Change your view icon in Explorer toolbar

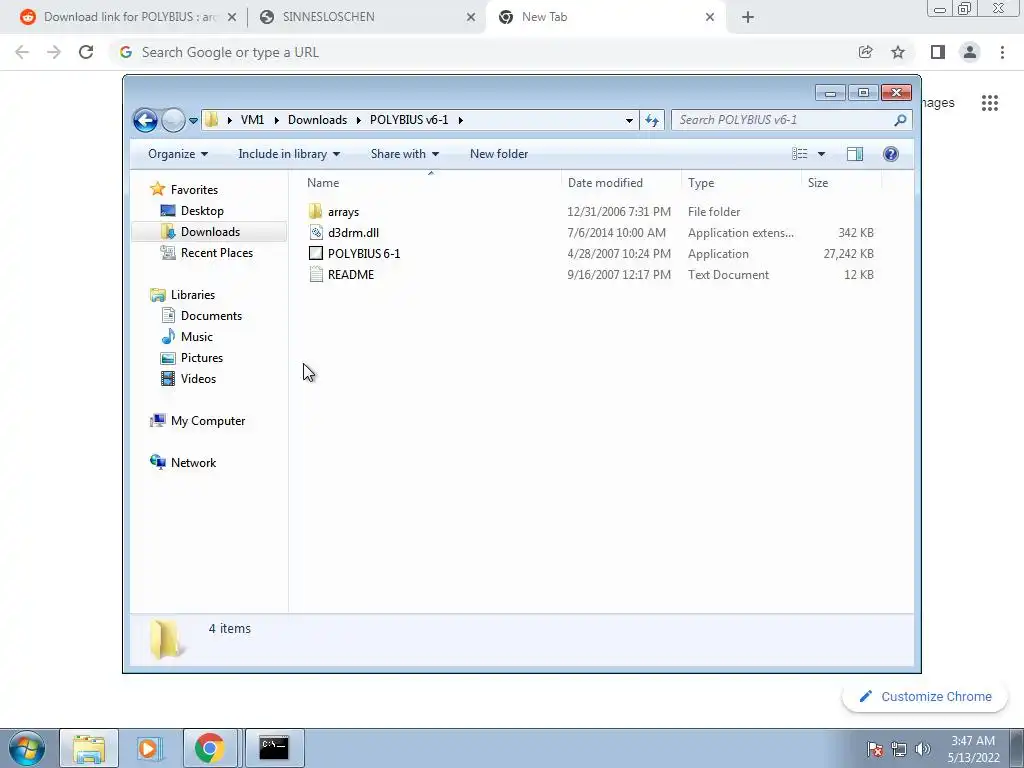(x=800, y=154)
